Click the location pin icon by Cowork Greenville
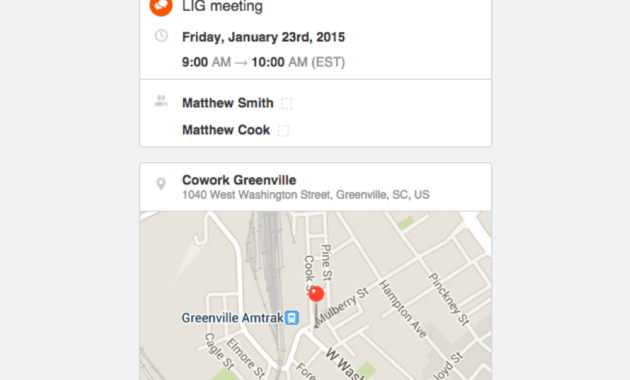630x380 pixels. pyautogui.click(x=161, y=184)
